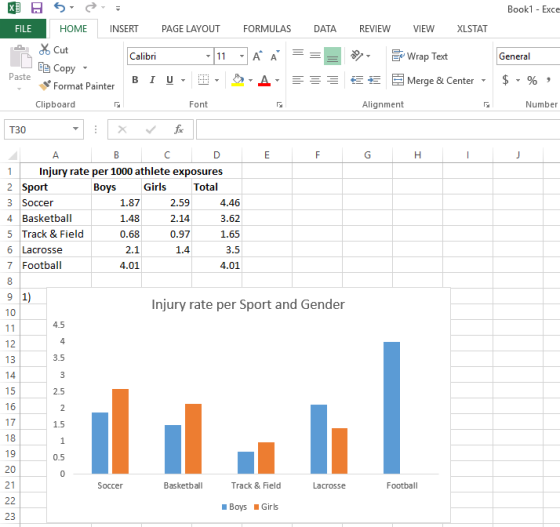Apply red font color A icon
Viewport: 560px width, 527px height.
pos(264,80)
